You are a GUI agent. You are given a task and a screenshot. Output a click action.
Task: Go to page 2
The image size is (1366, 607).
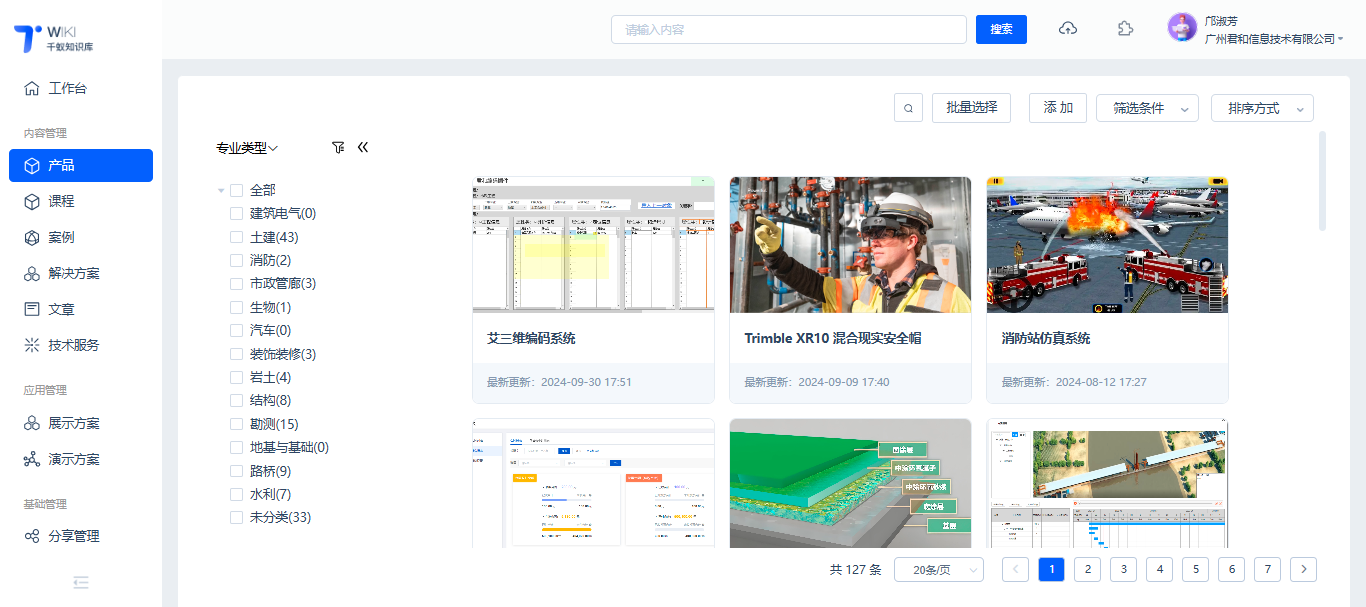pos(1087,569)
